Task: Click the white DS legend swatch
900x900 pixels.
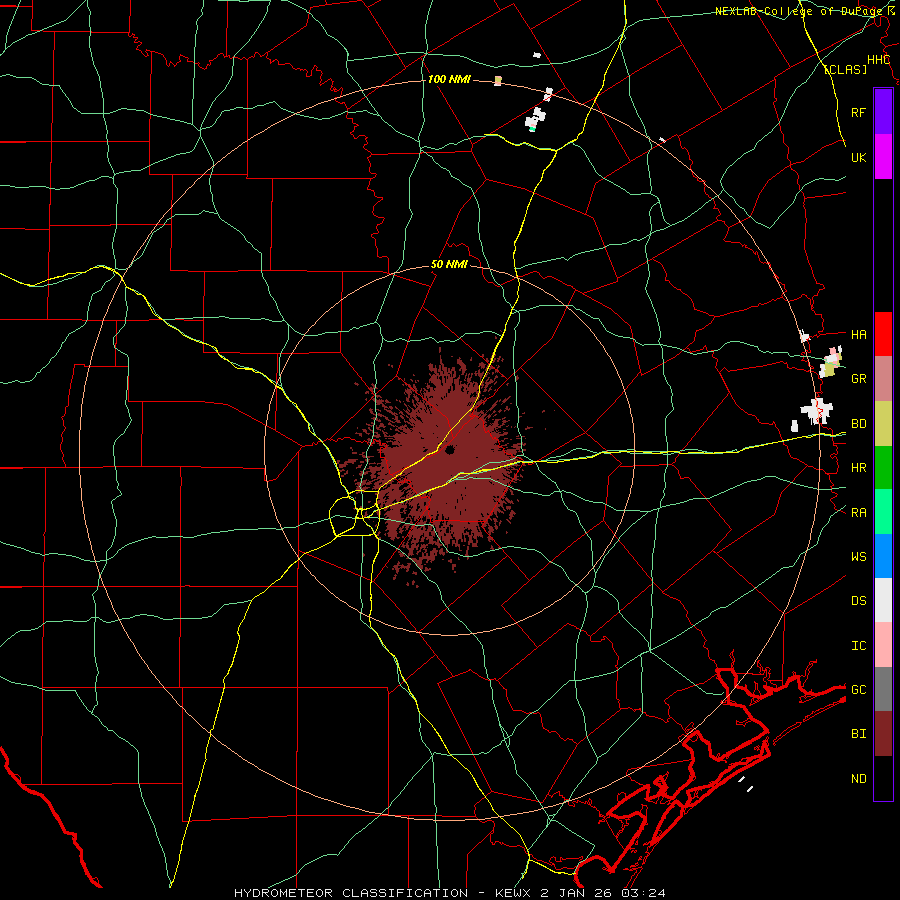Action: [x=883, y=600]
